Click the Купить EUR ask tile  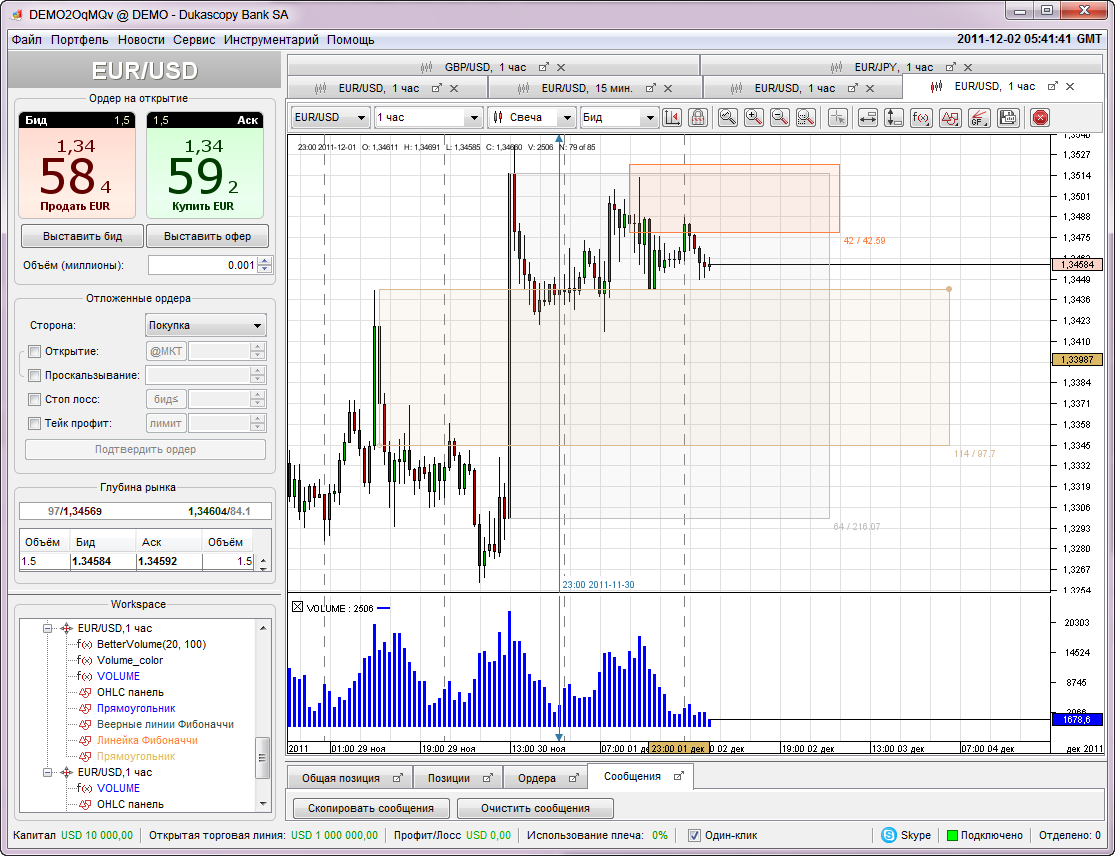point(205,165)
